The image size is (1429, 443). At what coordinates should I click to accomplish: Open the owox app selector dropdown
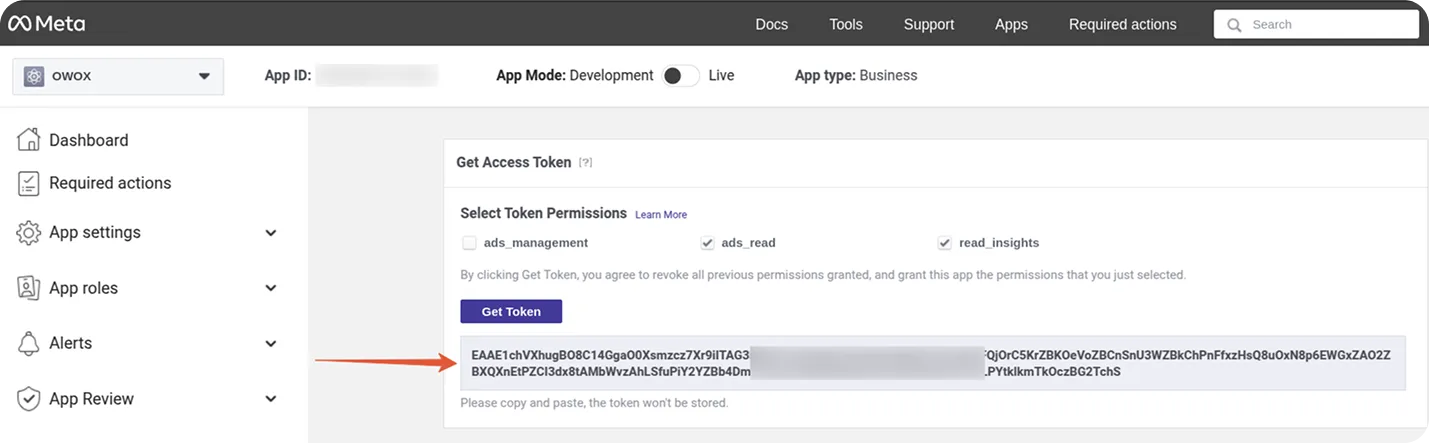pyautogui.click(x=118, y=76)
